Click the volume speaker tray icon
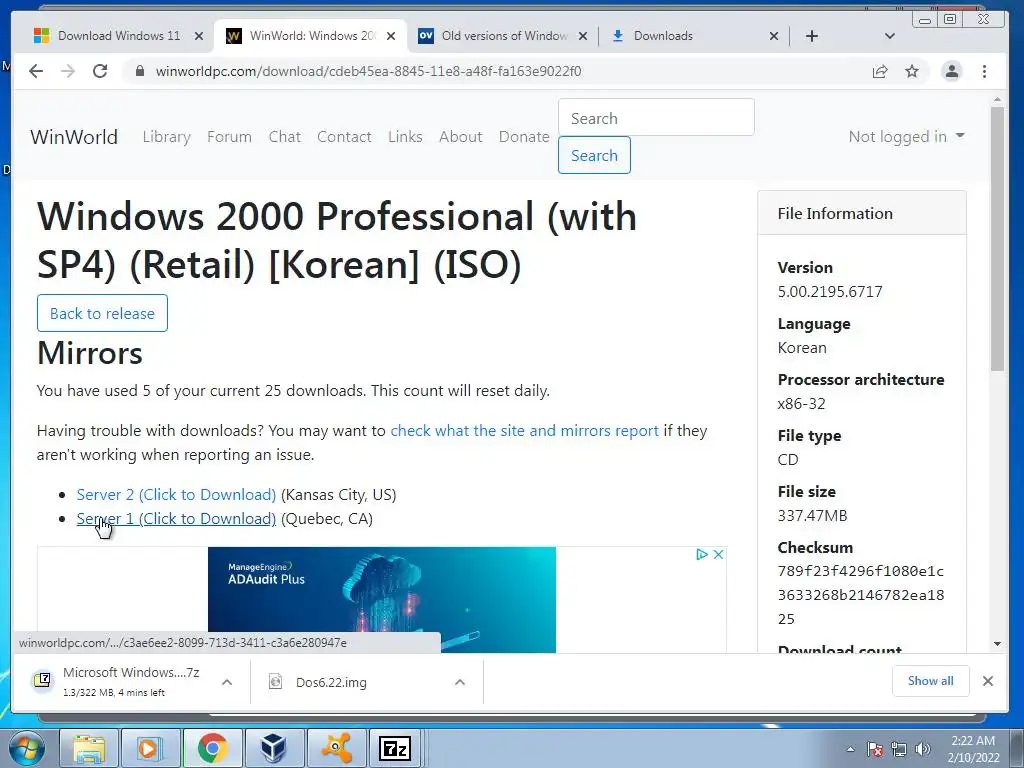This screenshot has width=1024, height=768. (x=923, y=749)
